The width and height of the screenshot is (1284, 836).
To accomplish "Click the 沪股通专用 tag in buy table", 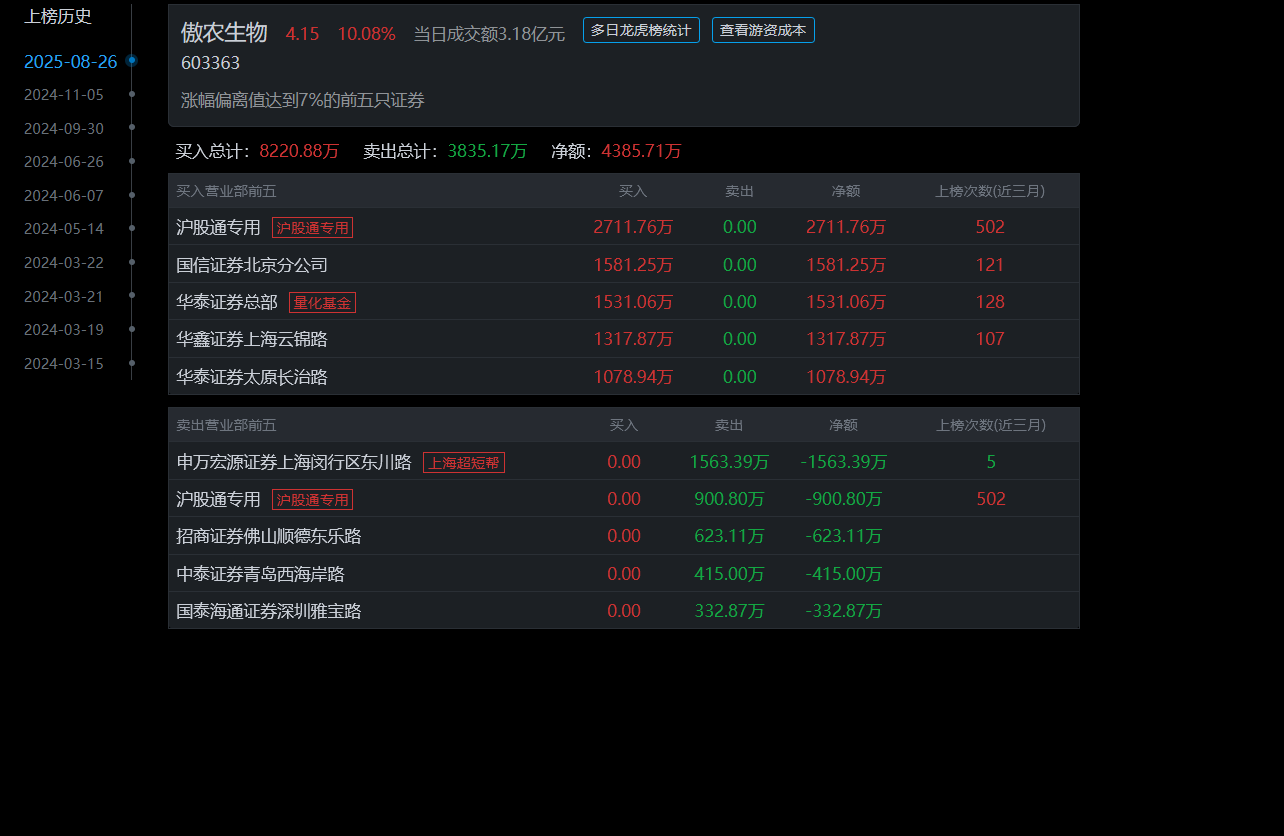I will [x=312, y=228].
